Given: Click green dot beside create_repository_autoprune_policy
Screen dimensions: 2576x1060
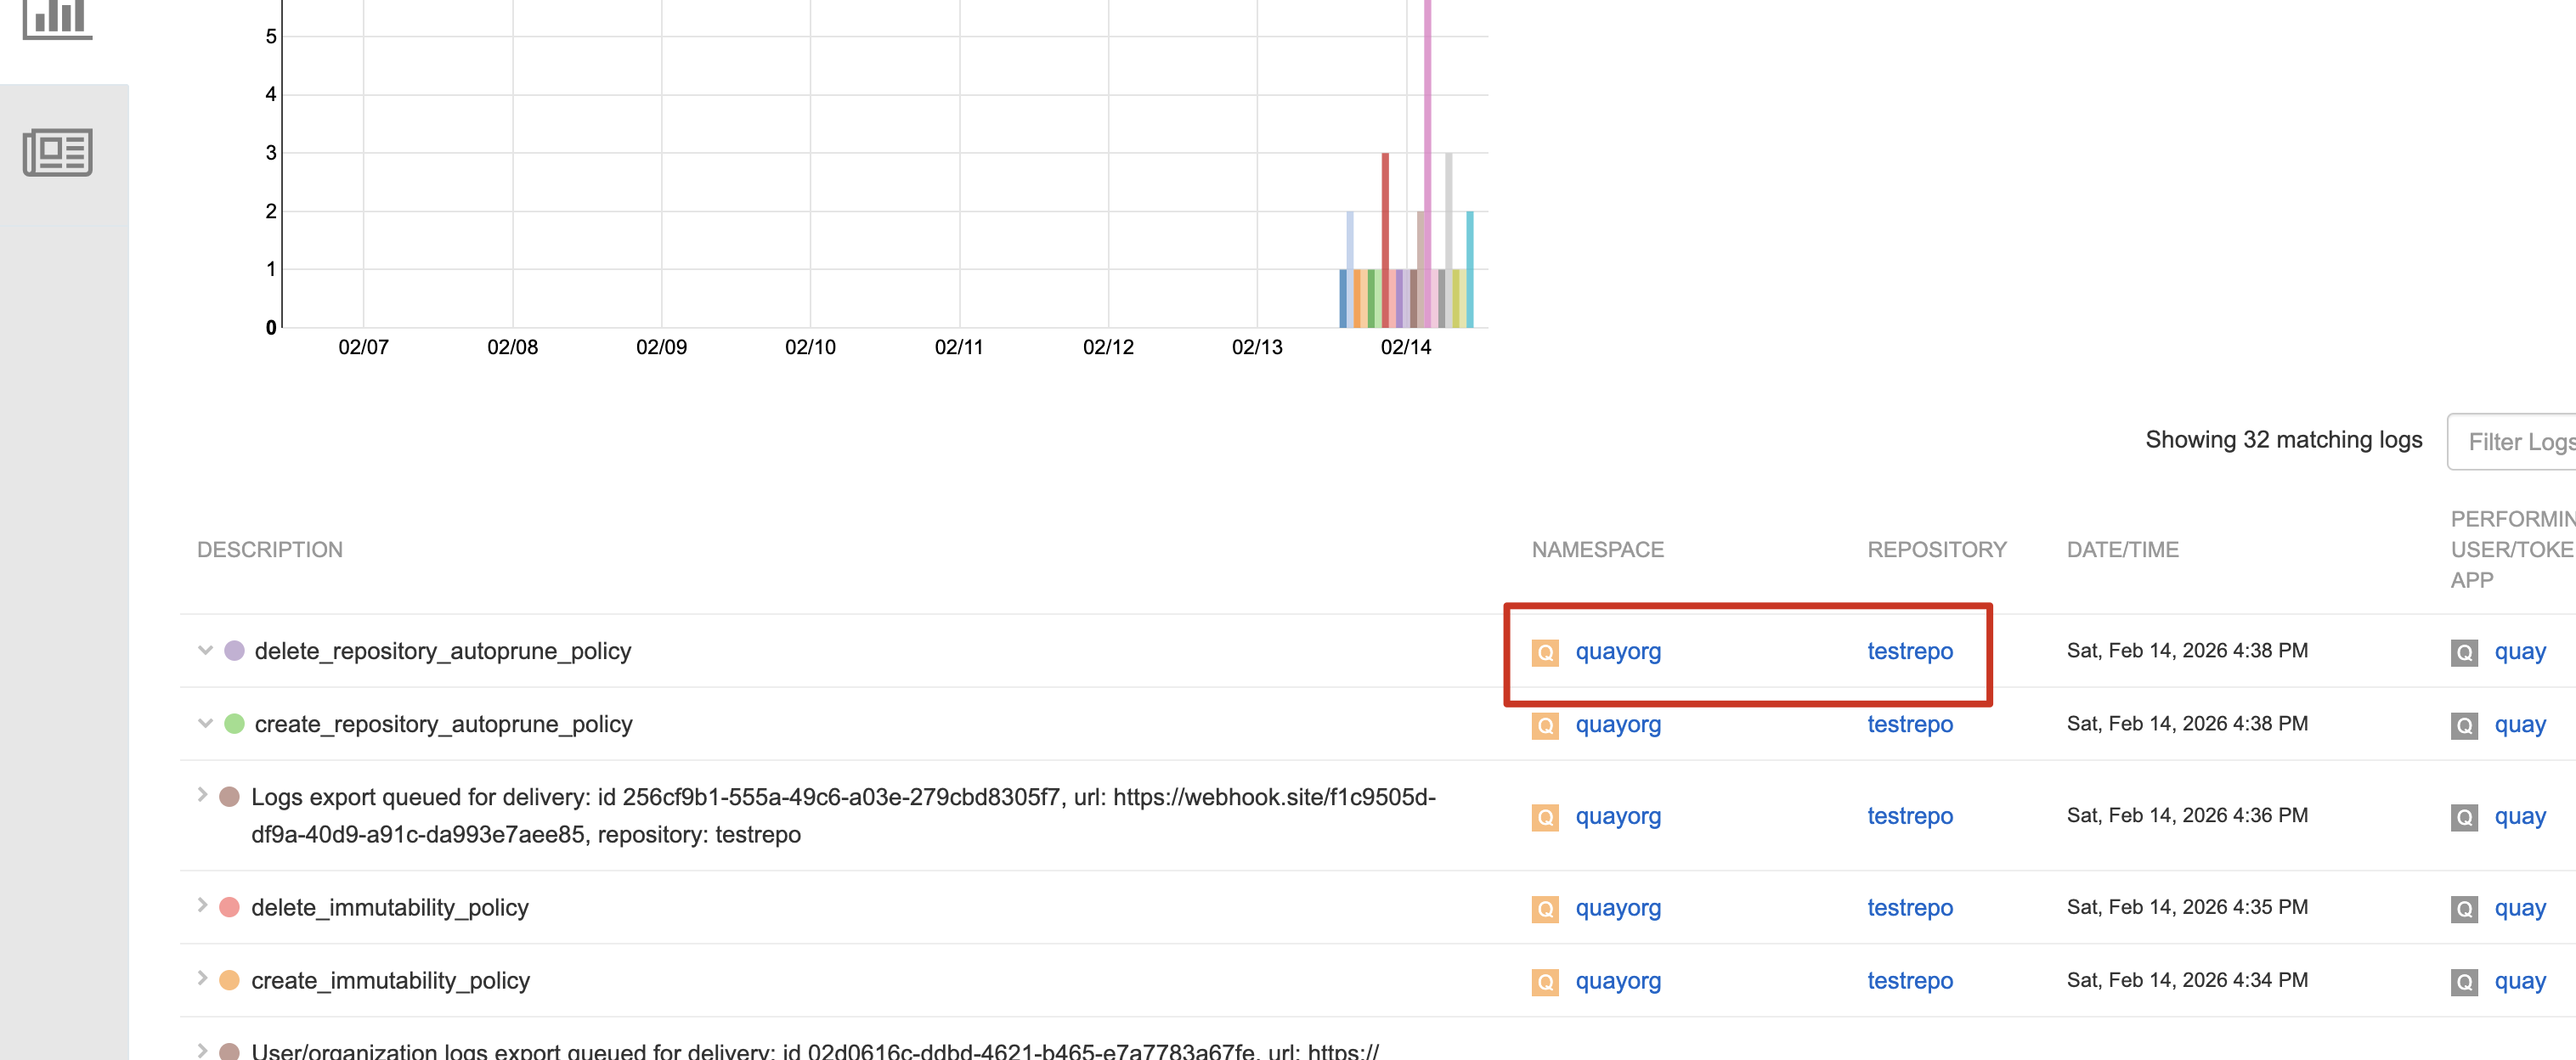Looking at the screenshot, I should pos(234,723).
